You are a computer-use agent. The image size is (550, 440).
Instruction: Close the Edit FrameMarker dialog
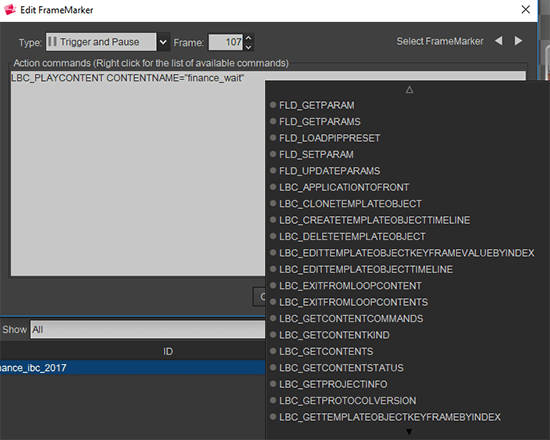click(x=525, y=9)
